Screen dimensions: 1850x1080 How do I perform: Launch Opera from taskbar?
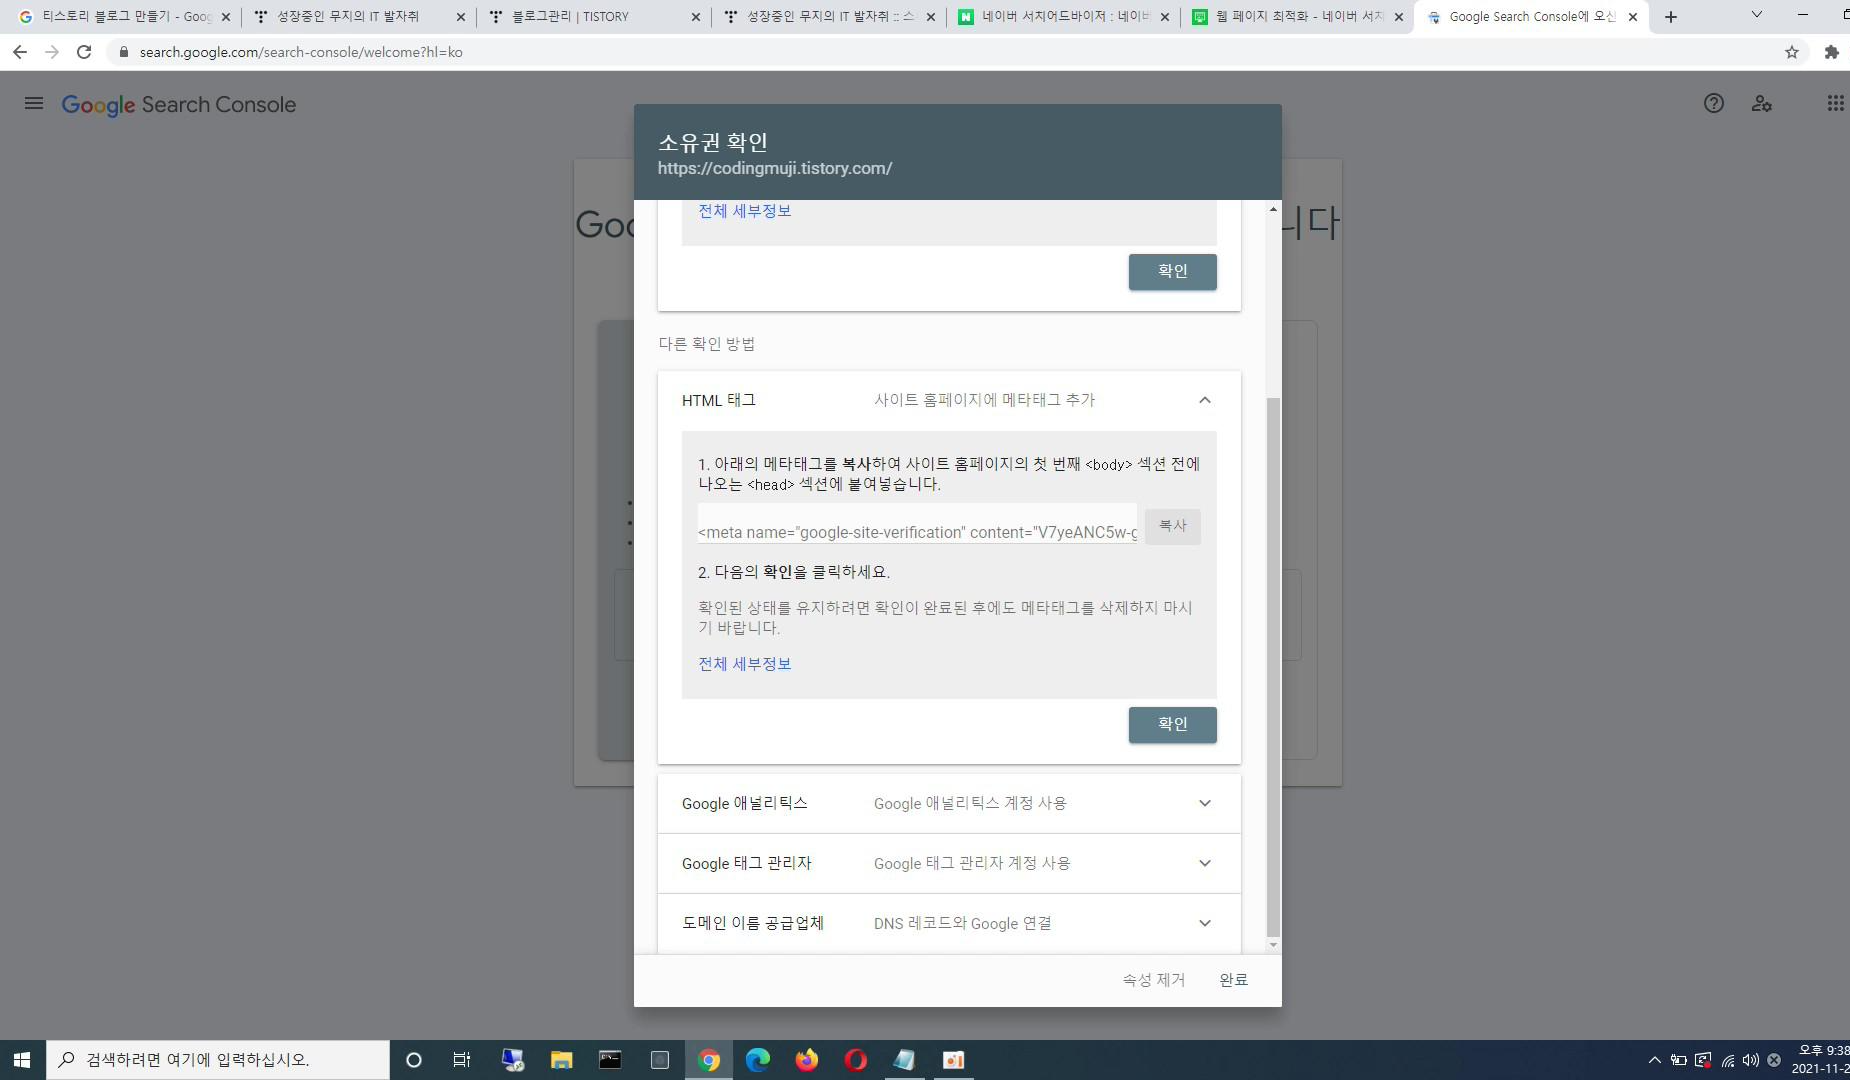point(856,1060)
